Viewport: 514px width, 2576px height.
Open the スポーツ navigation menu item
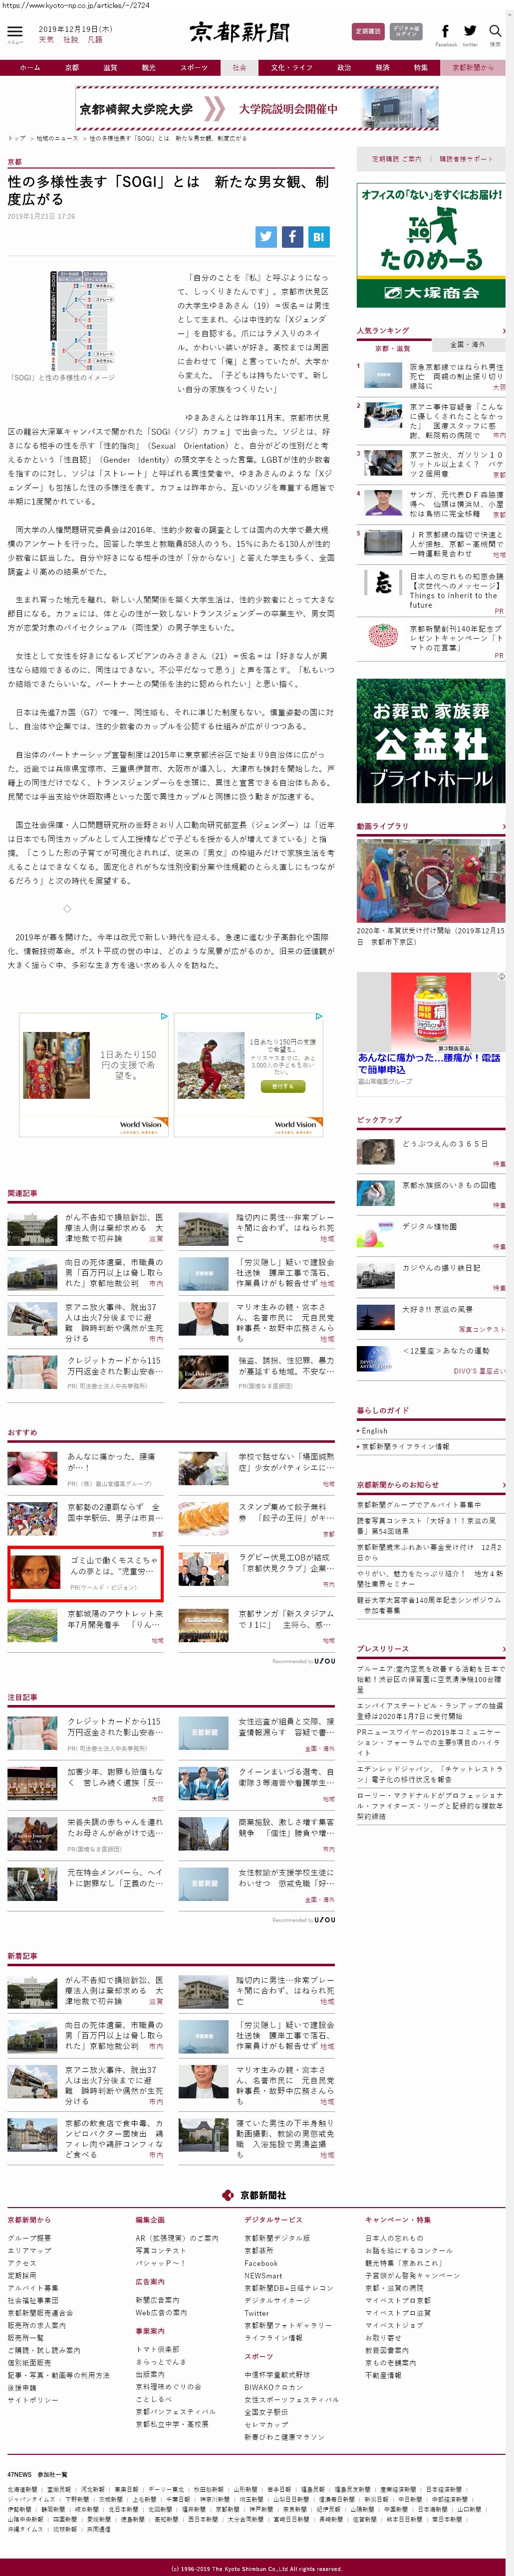click(194, 68)
